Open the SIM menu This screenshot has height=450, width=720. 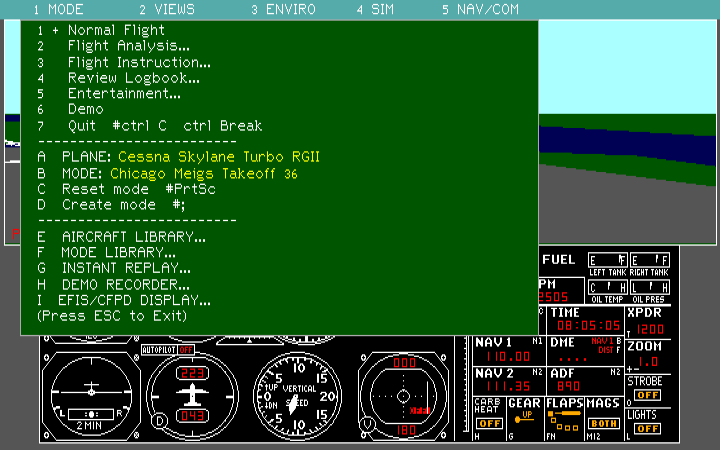point(376,9)
